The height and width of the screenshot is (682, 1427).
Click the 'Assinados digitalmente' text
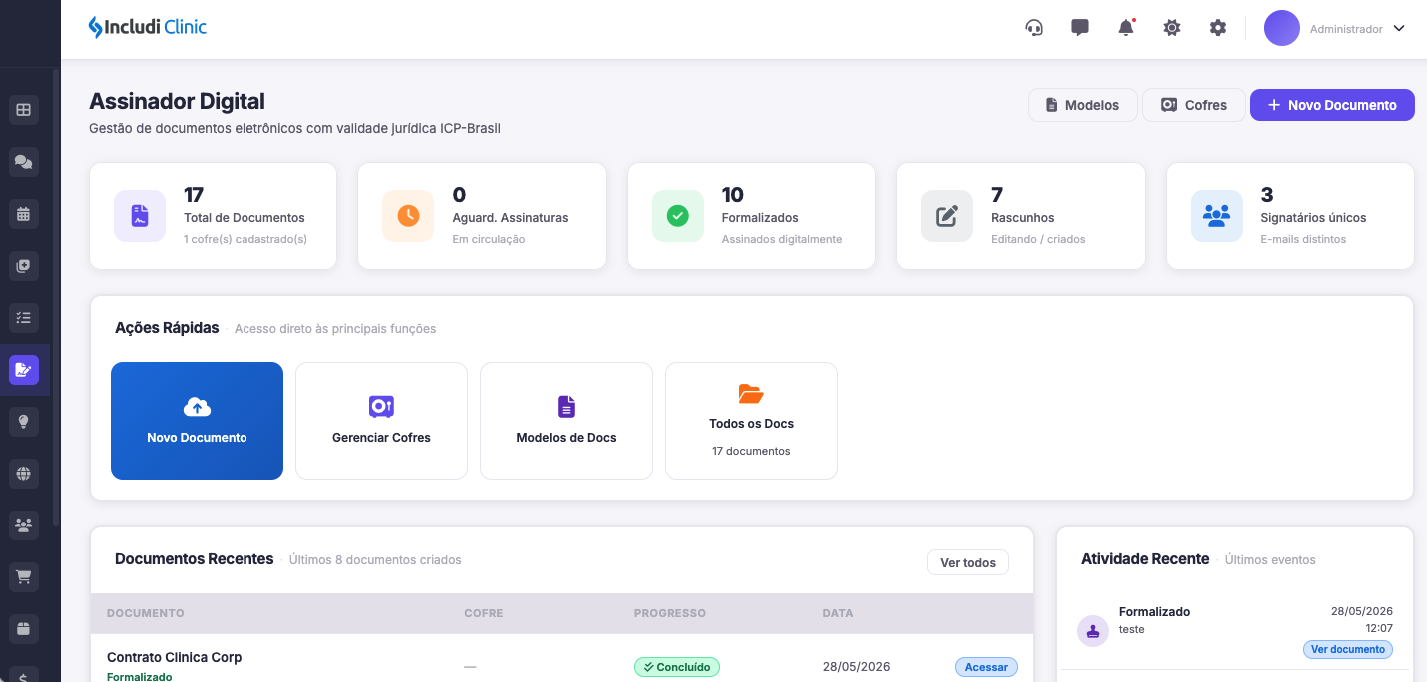click(x=782, y=239)
